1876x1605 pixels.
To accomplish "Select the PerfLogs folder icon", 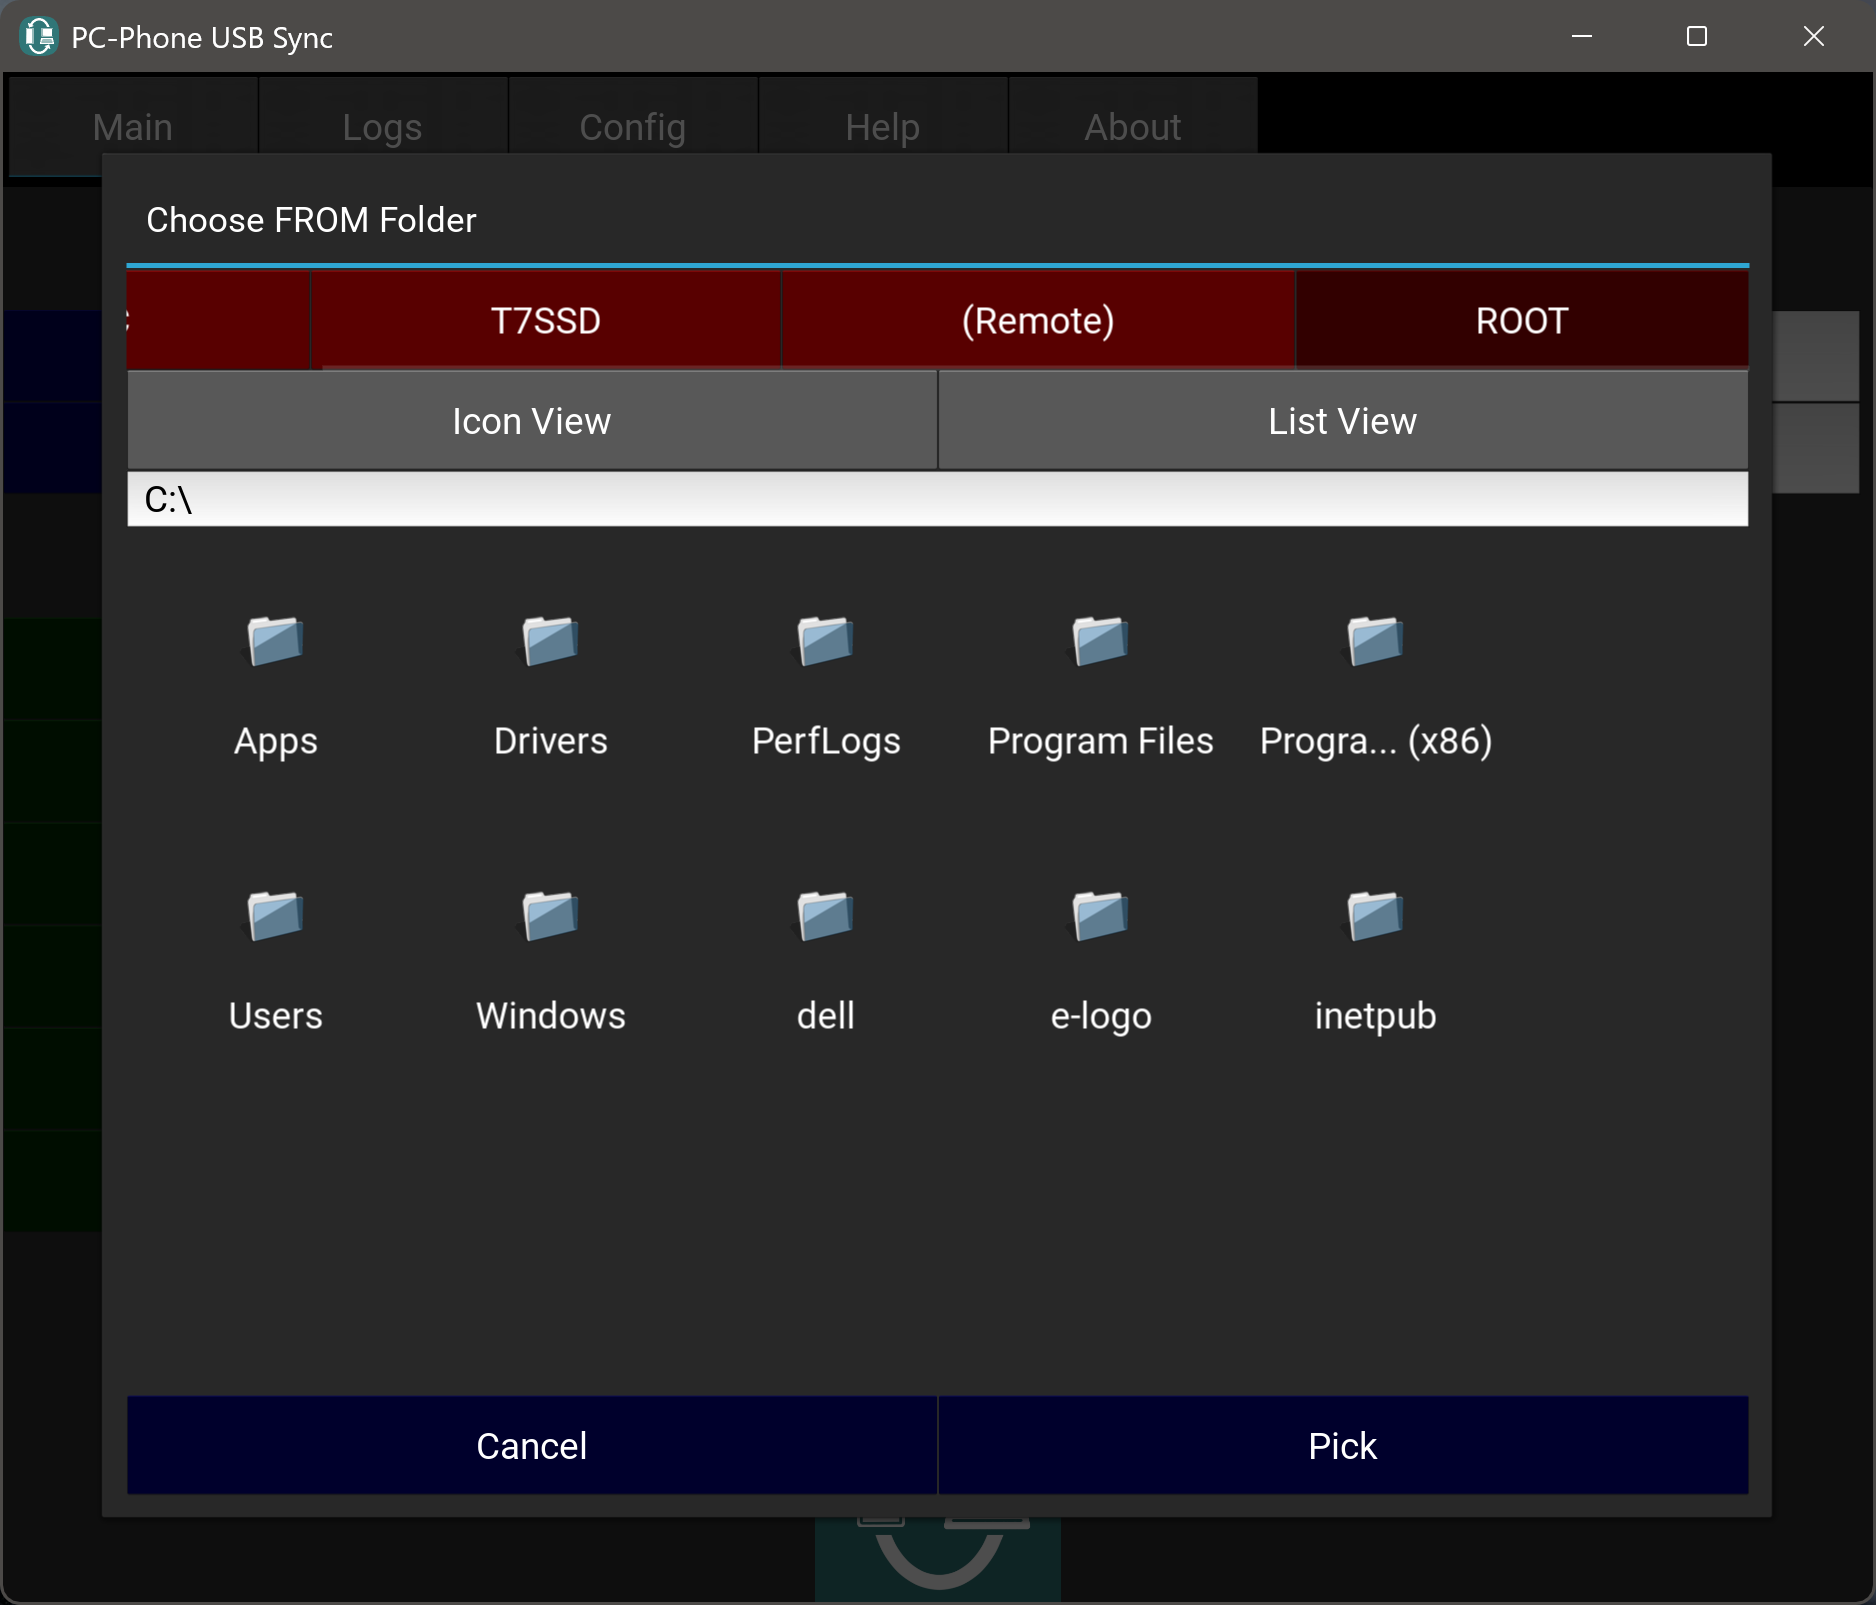I will [825, 642].
